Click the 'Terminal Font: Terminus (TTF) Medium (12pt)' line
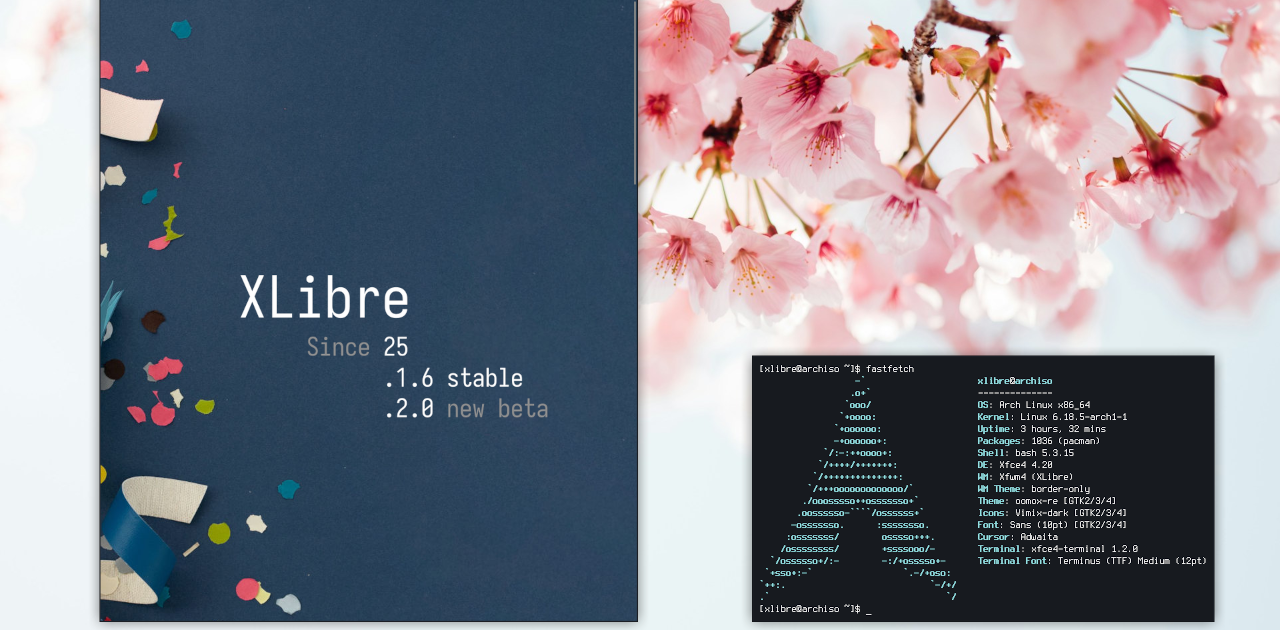Viewport: 1280px width, 630px height. (1092, 561)
